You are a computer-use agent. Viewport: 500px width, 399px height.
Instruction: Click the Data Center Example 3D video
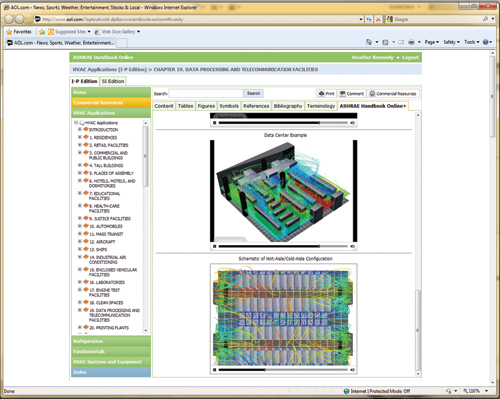tap(283, 191)
